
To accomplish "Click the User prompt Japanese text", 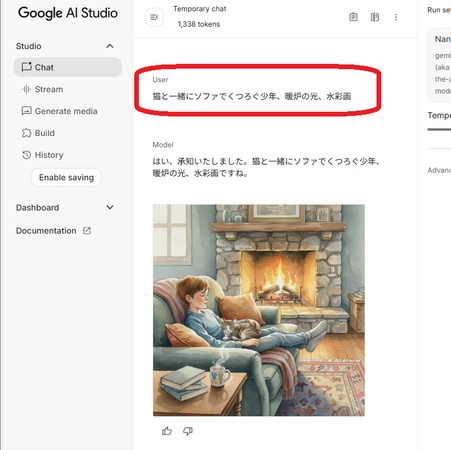I will click(x=252, y=96).
